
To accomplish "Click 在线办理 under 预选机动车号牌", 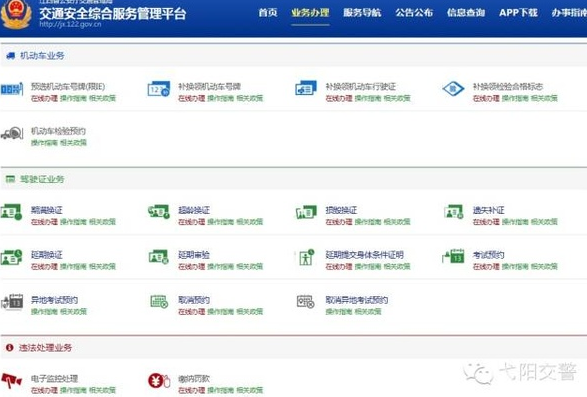I will click(x=44, y=98).
